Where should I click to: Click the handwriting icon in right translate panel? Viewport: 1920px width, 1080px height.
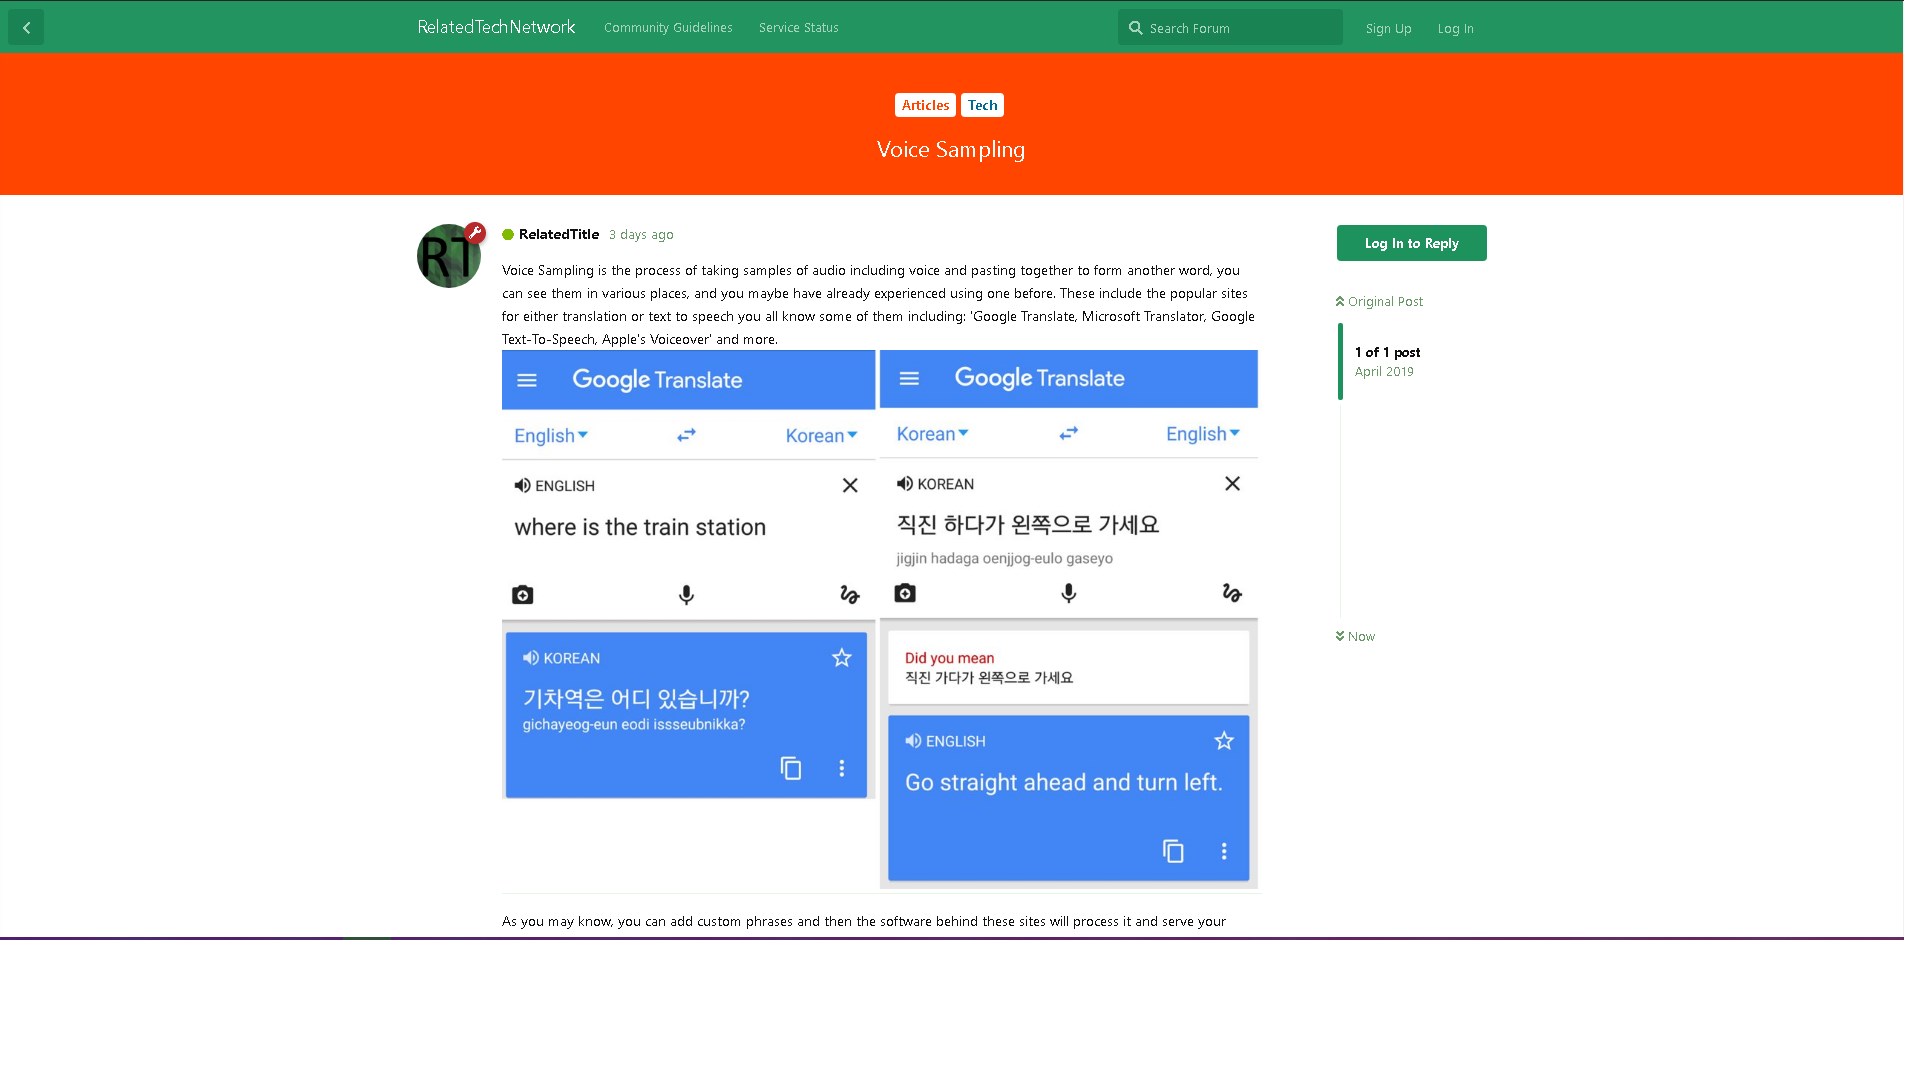[1232, 593]
